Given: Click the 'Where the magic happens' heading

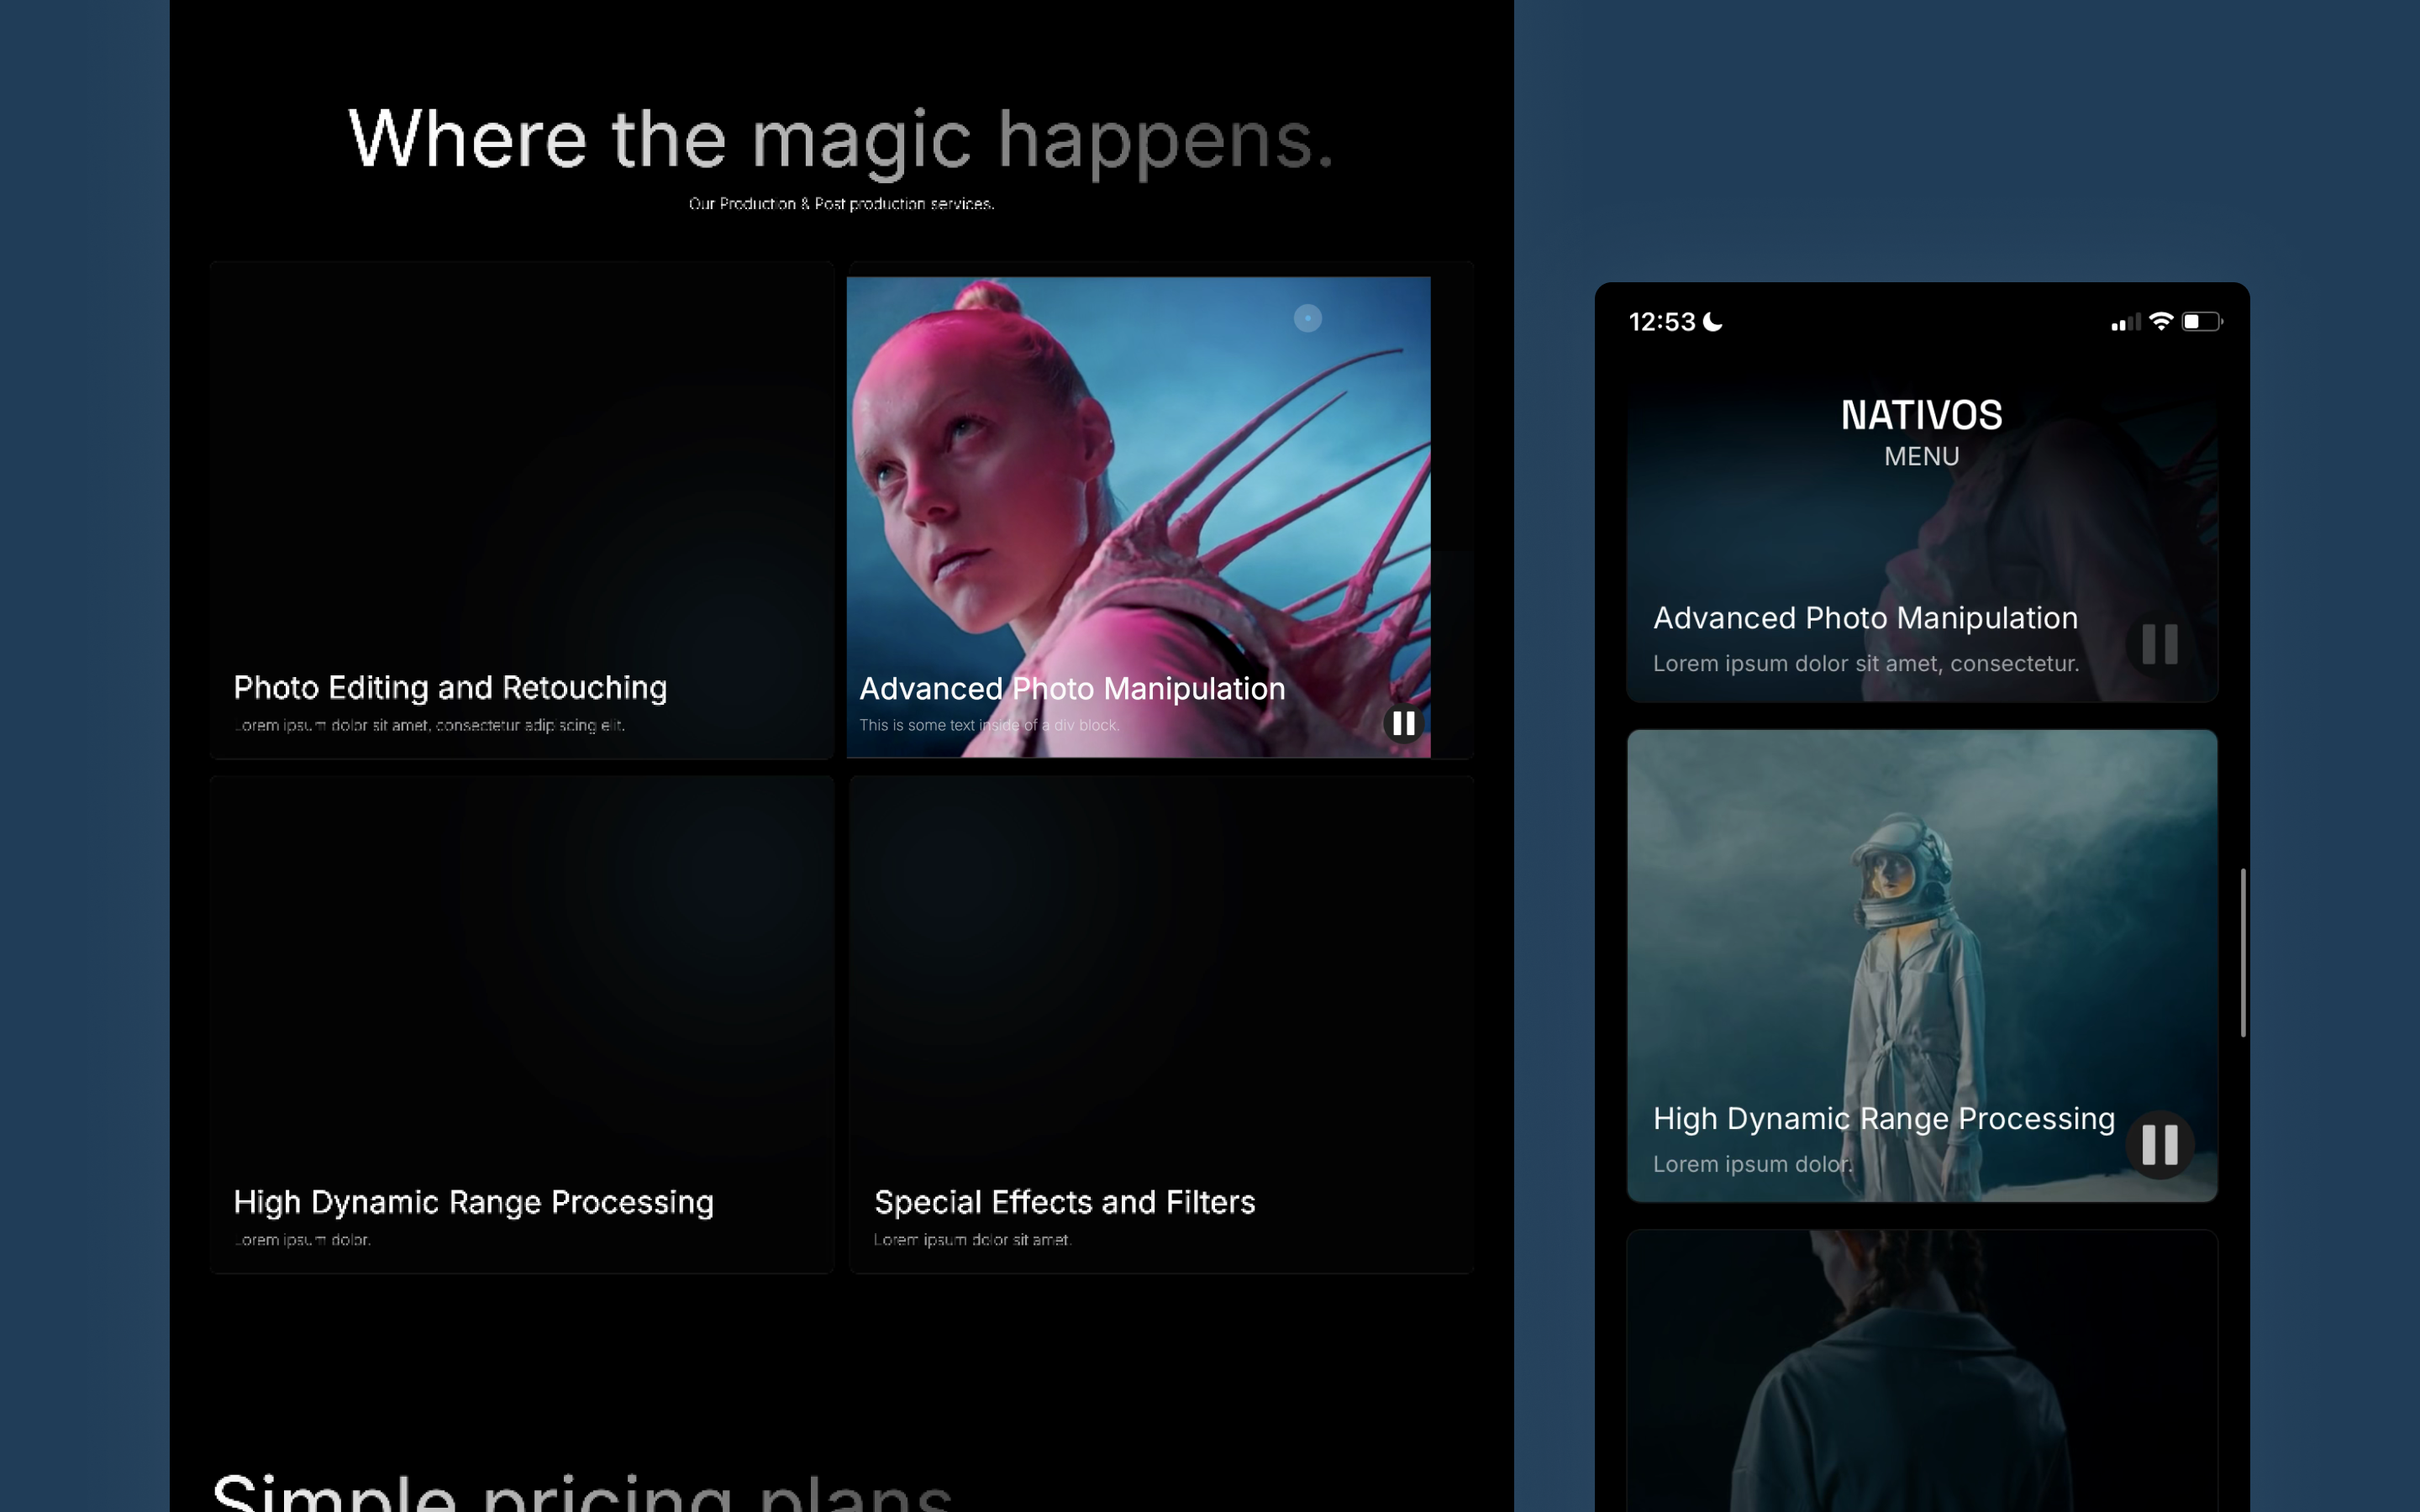Looking at the screenshot, I should click(840, 140).
